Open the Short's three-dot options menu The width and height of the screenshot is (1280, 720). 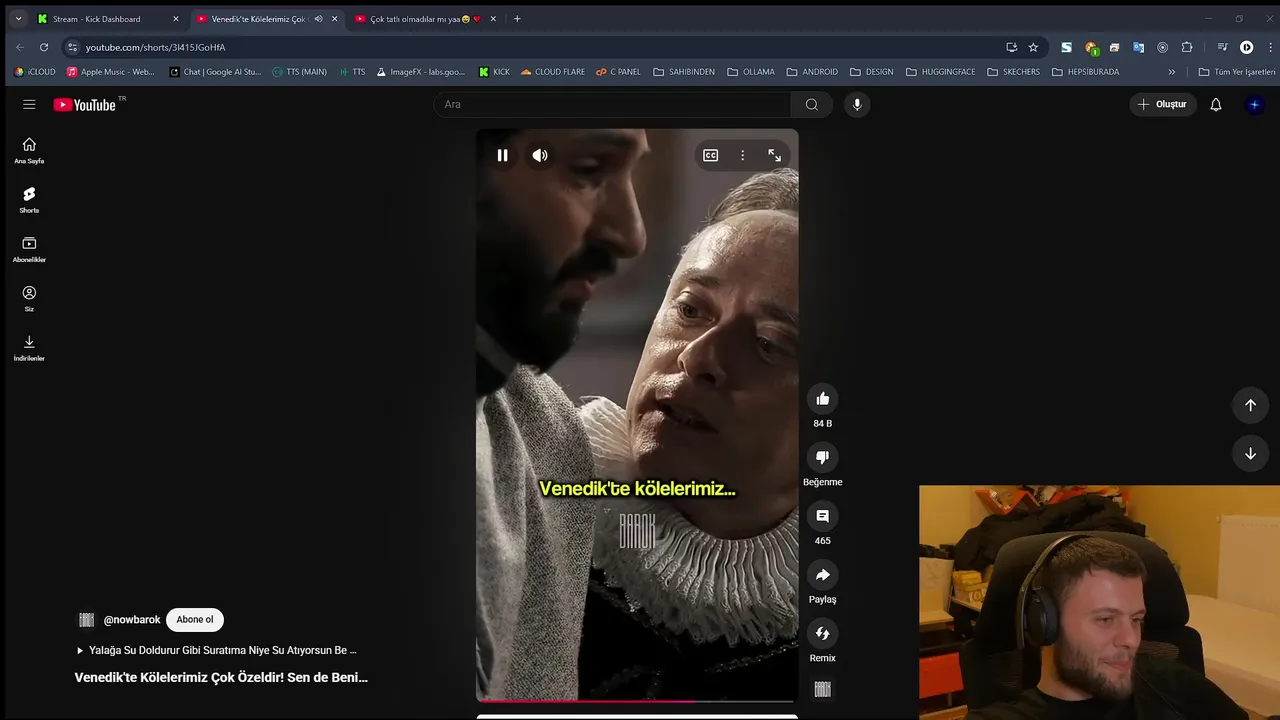pyautogui.click(x=742, y=155)
